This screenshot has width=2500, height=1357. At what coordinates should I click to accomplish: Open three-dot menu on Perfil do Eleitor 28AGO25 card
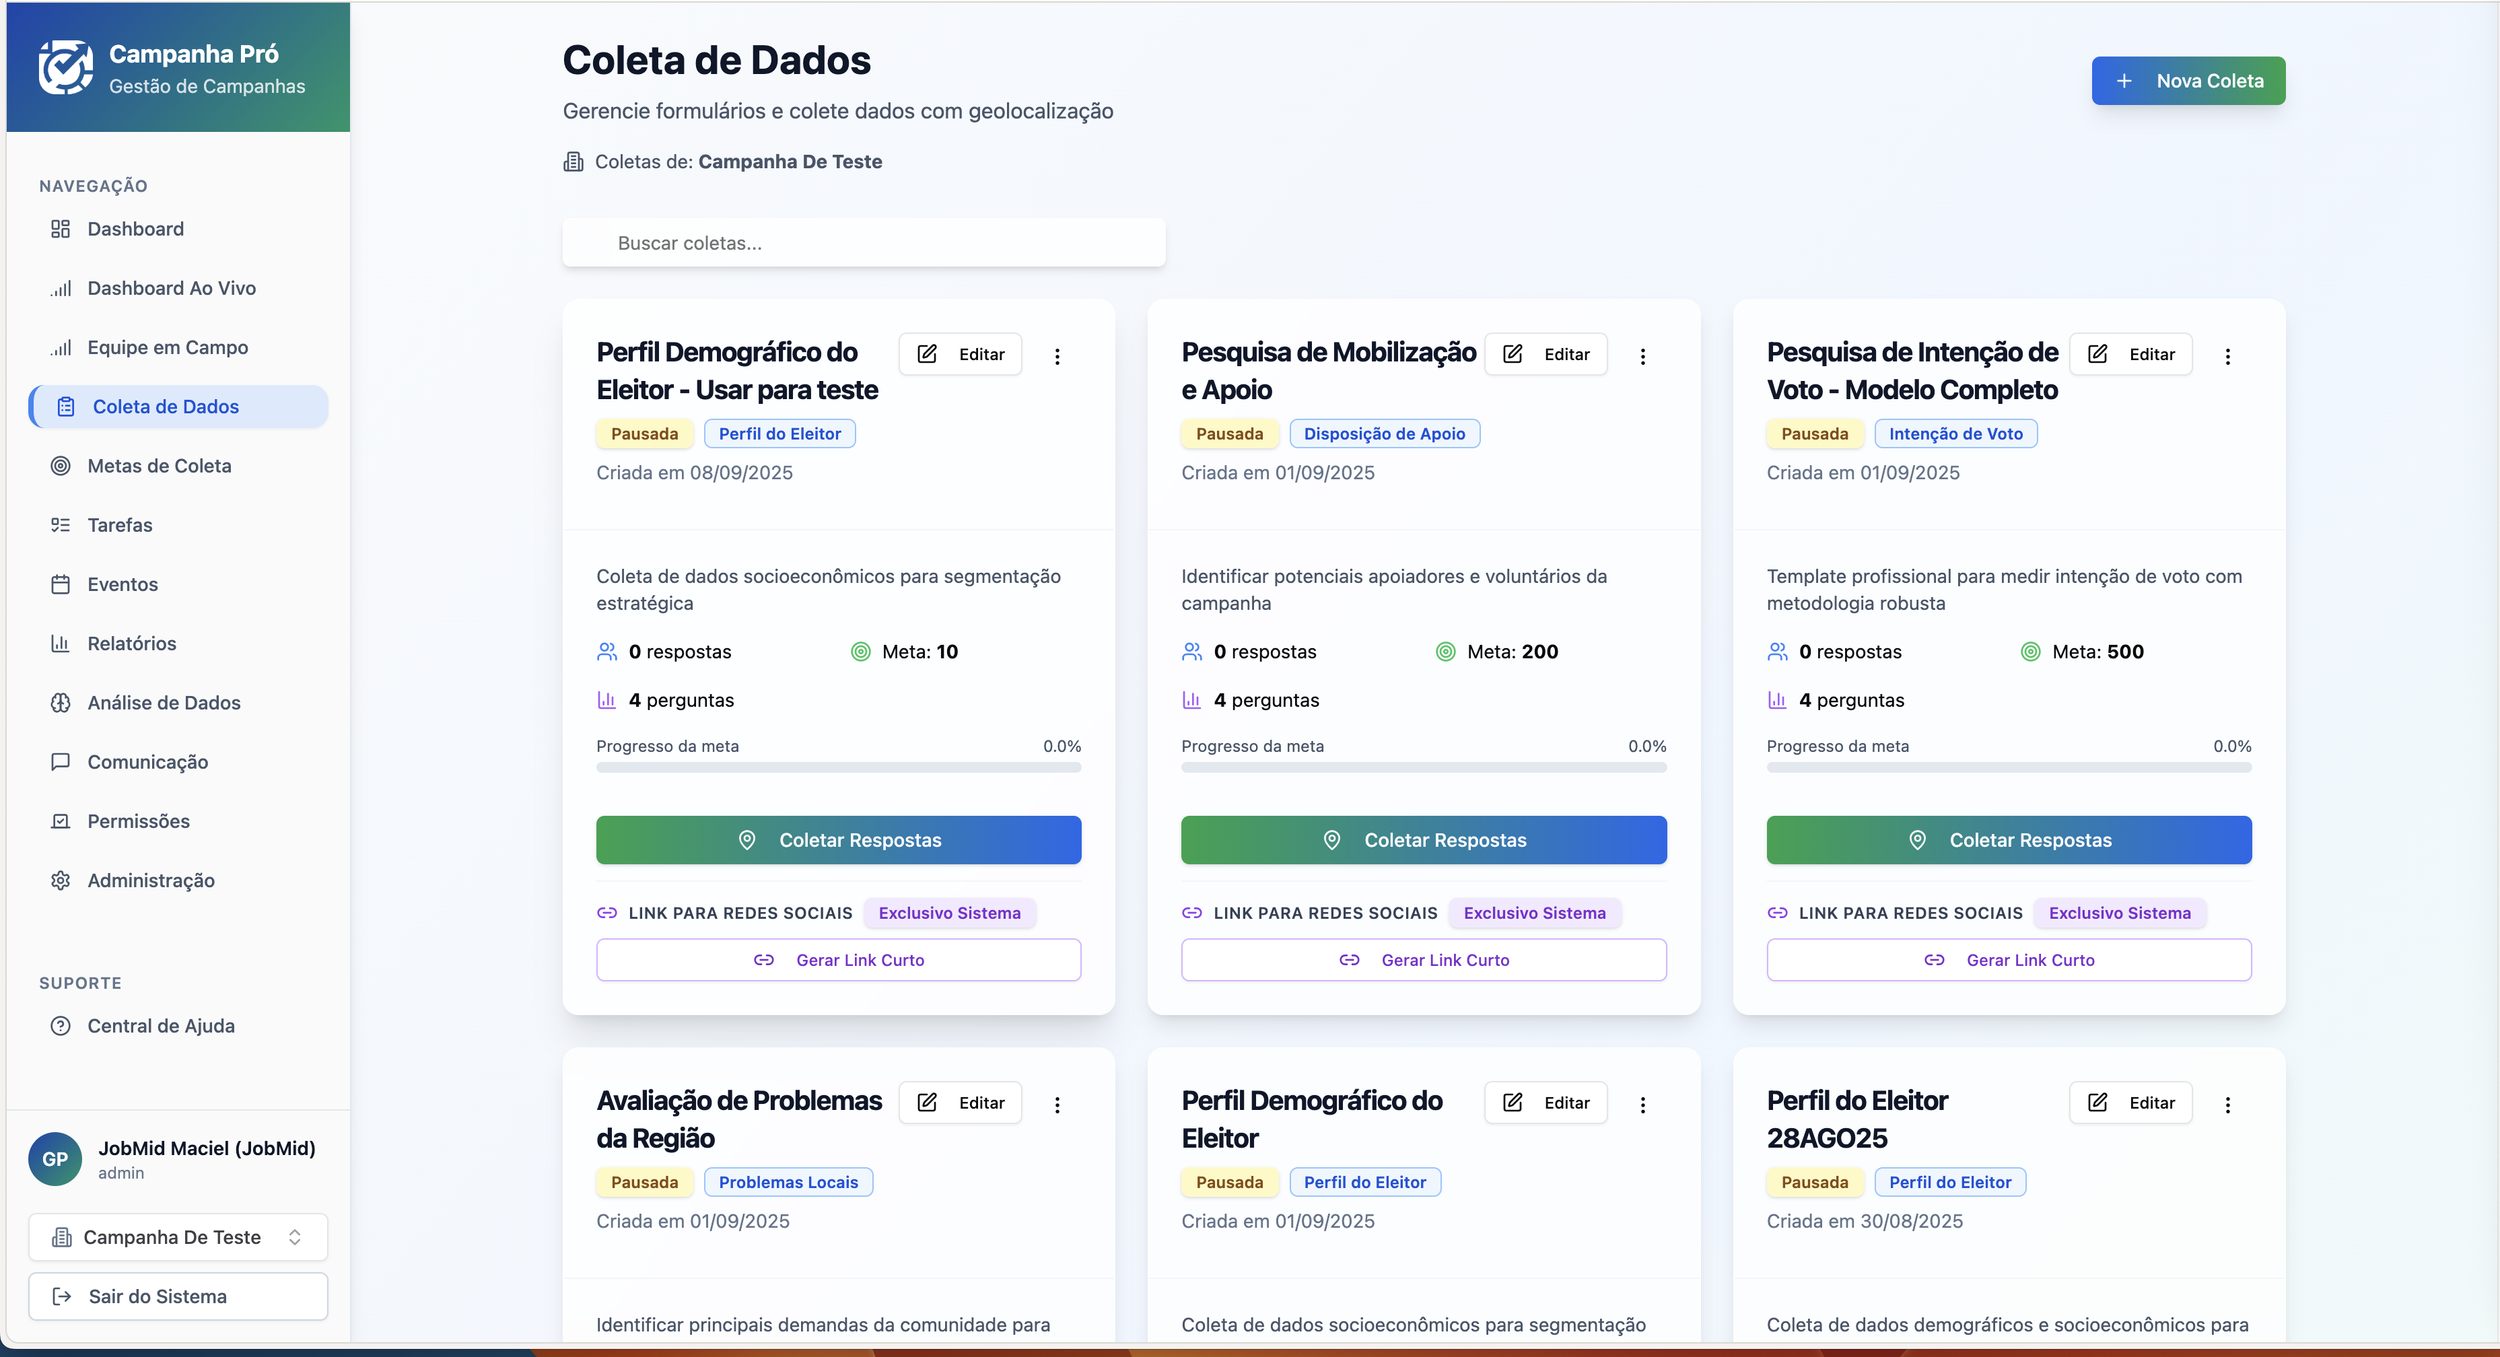coord(2227,1104)
